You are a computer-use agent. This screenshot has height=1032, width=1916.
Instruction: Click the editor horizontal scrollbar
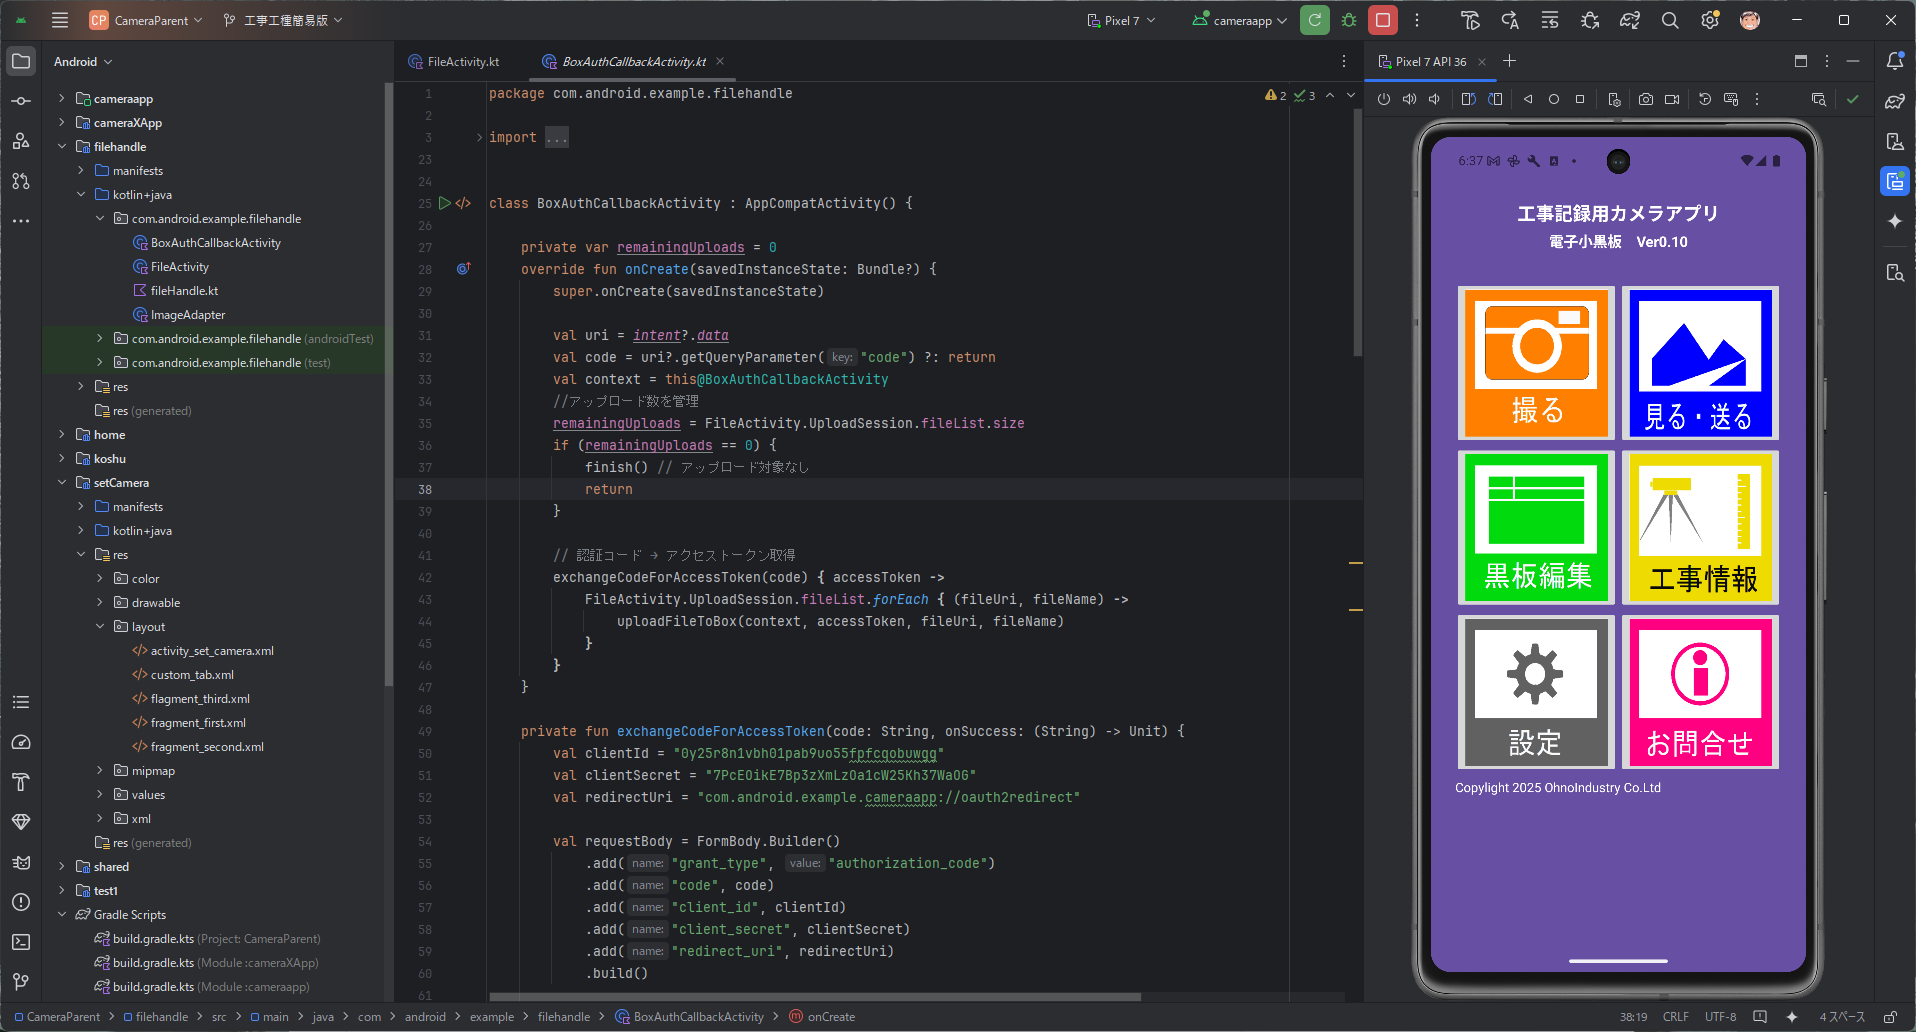[814, 997]
